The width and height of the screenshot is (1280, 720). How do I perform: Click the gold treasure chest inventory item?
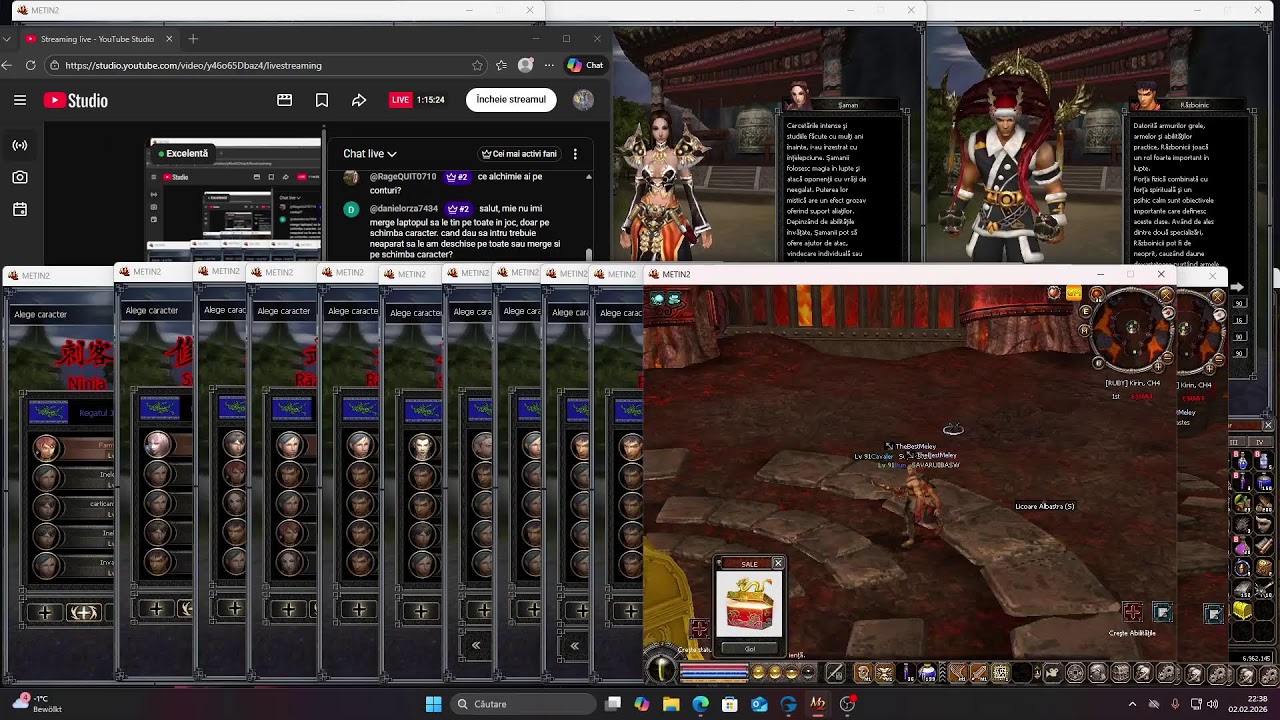[x=1242, y=610]
